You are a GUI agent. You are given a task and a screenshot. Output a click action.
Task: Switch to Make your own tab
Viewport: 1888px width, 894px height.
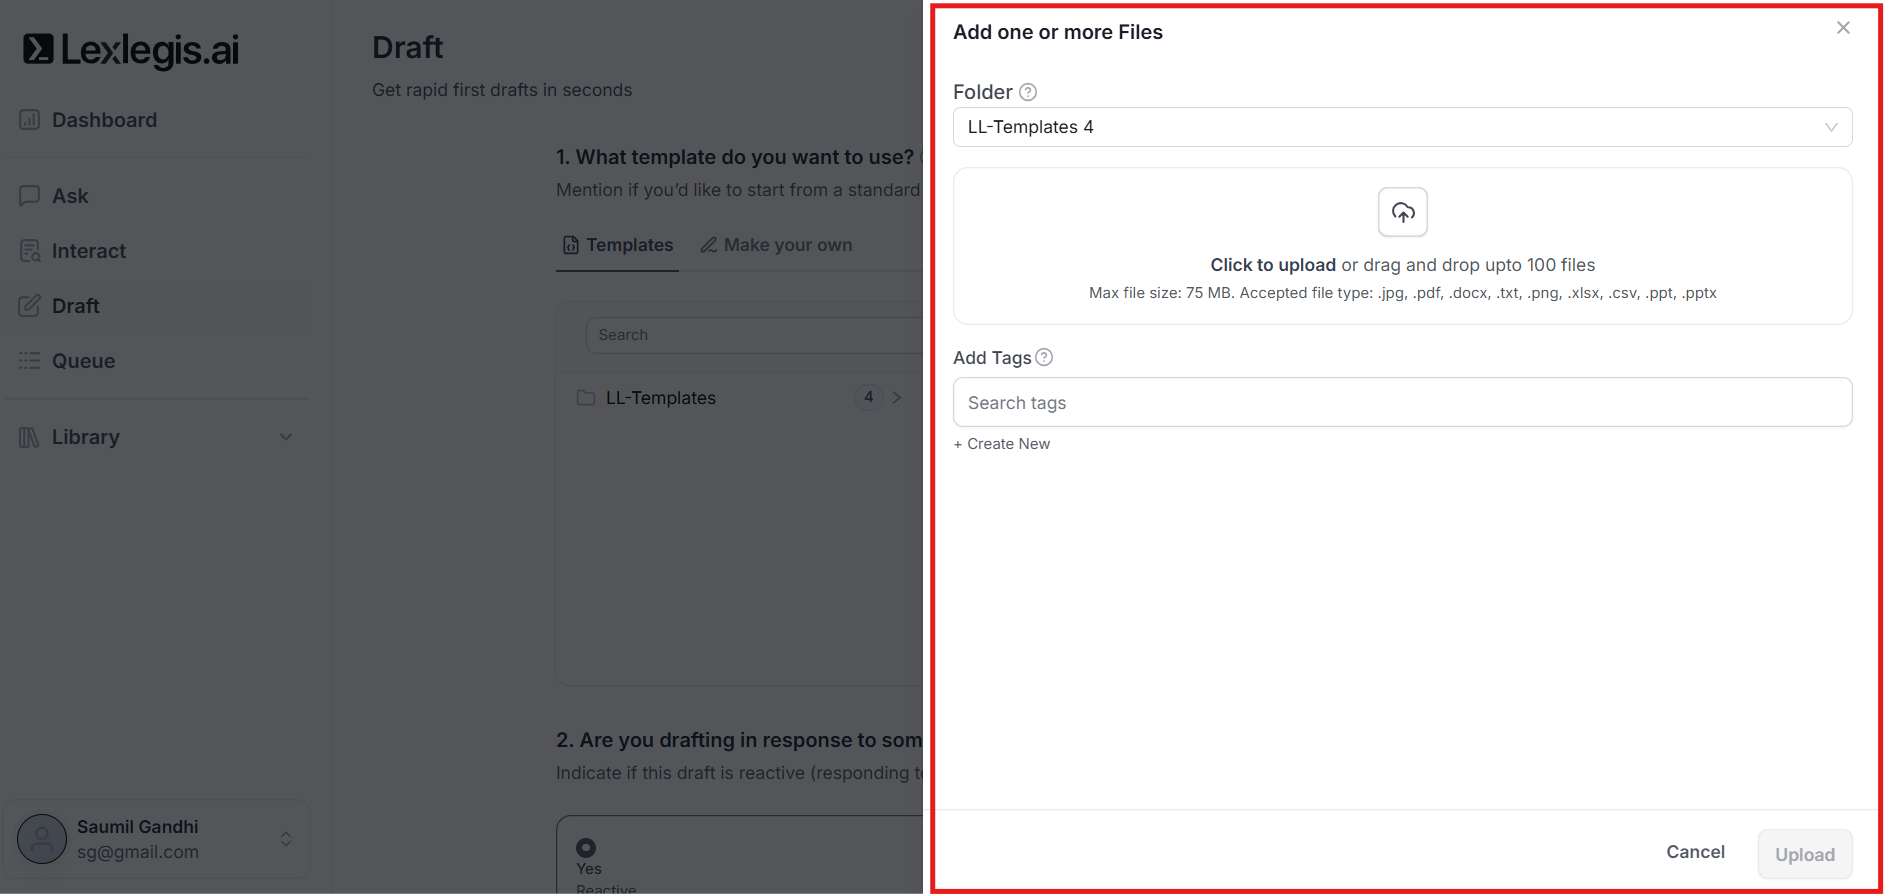click(776, 245)
